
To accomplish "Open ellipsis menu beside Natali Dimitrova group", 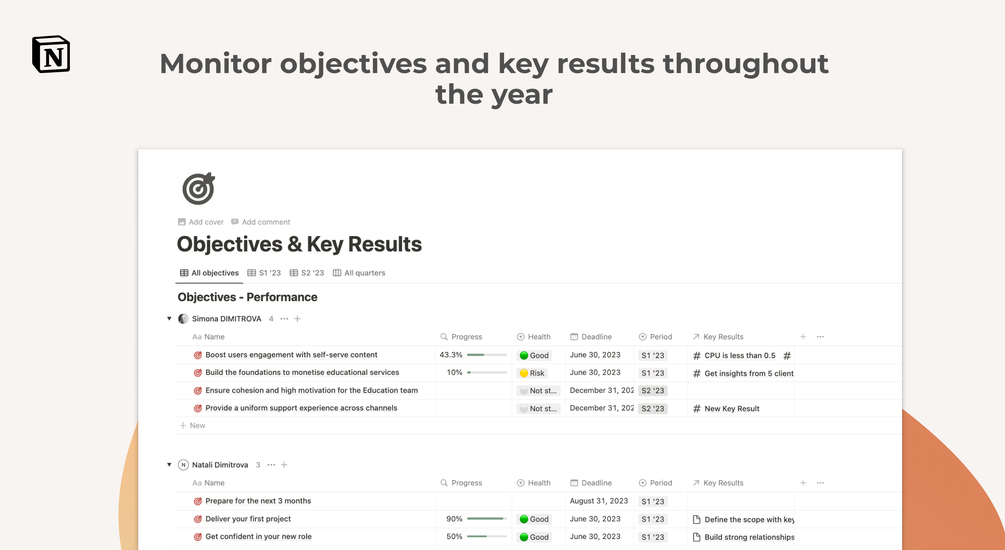I will [x=270, y=465].
